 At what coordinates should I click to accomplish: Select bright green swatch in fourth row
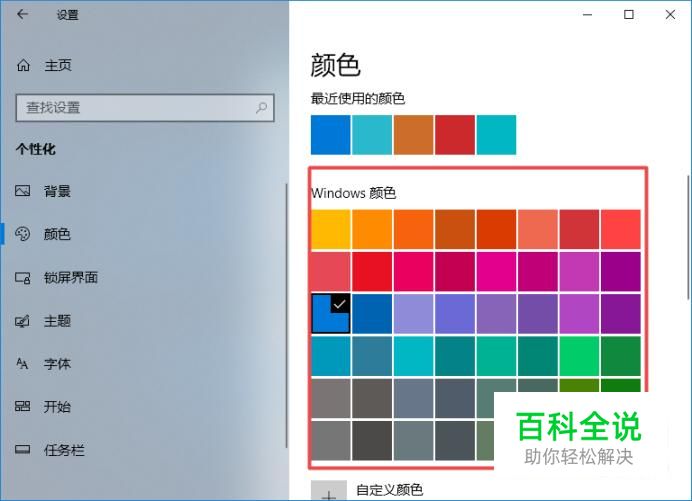tap(579, 356)
